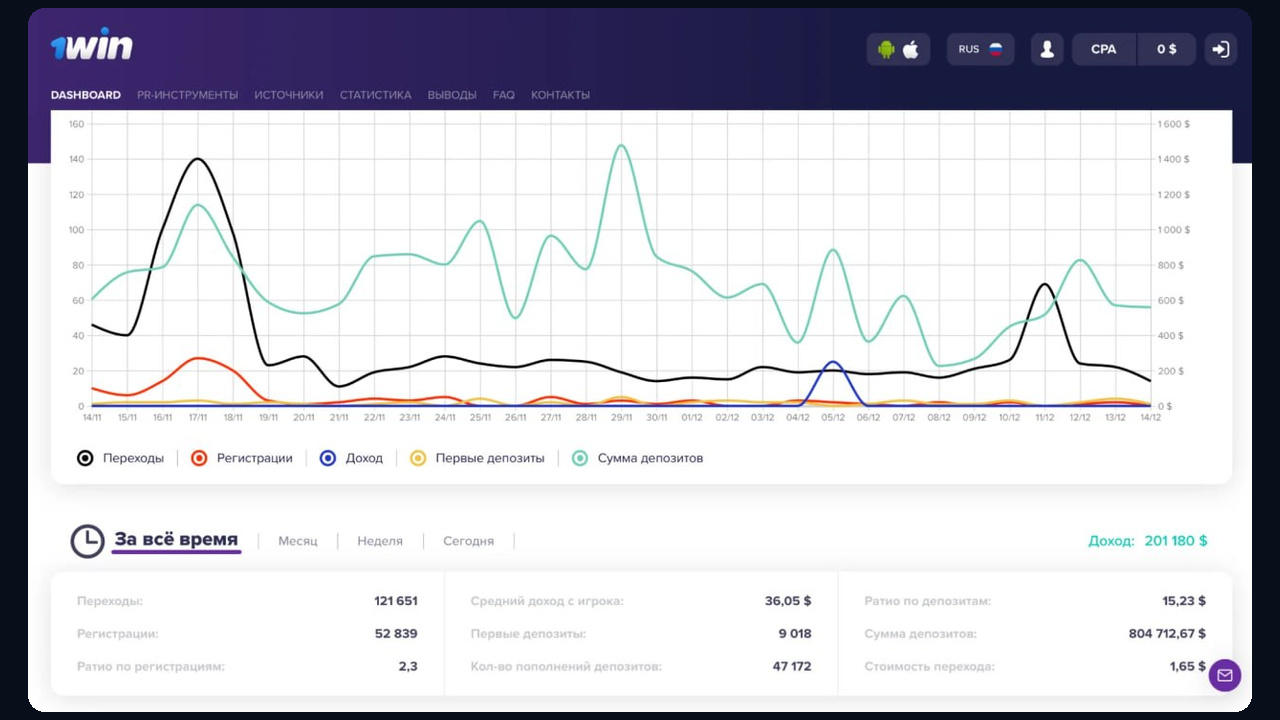Open the Android app download icon
Image resolution: width=1280 pixels, height=720 pixels.
pyautogui.click(x=886, y=49)
